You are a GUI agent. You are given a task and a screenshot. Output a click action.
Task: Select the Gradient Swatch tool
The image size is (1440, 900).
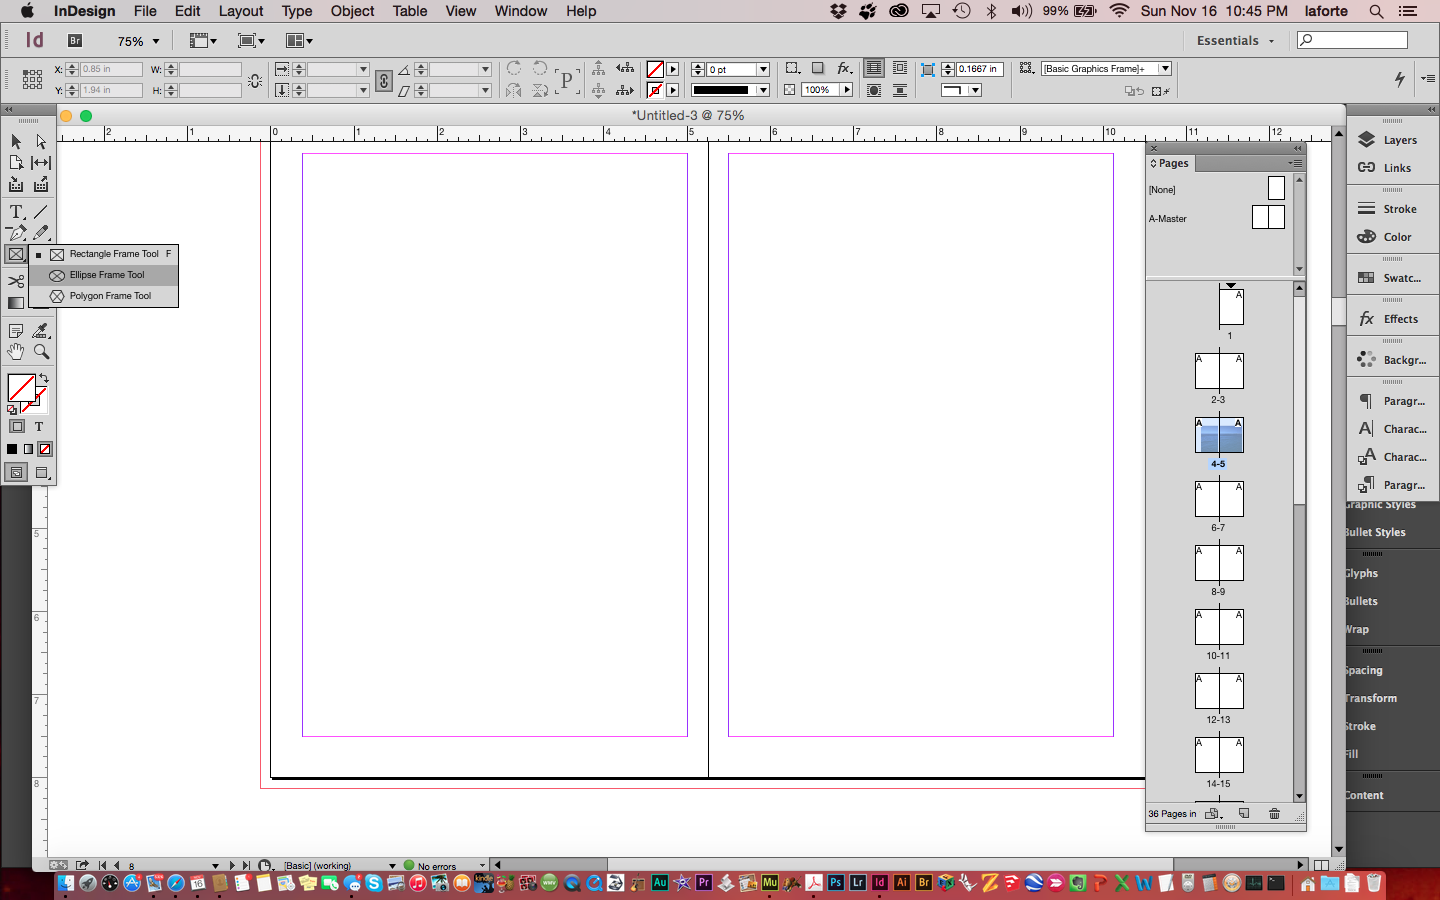(x=16, y=303)
